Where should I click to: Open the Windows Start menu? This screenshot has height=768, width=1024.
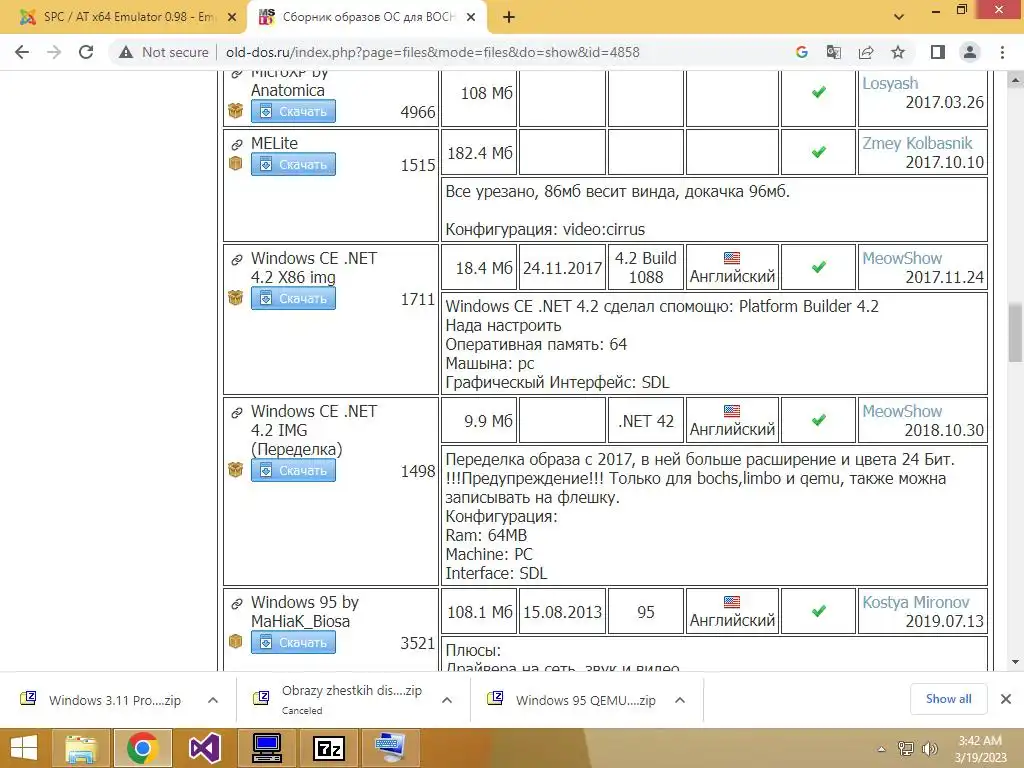[25, 748]
